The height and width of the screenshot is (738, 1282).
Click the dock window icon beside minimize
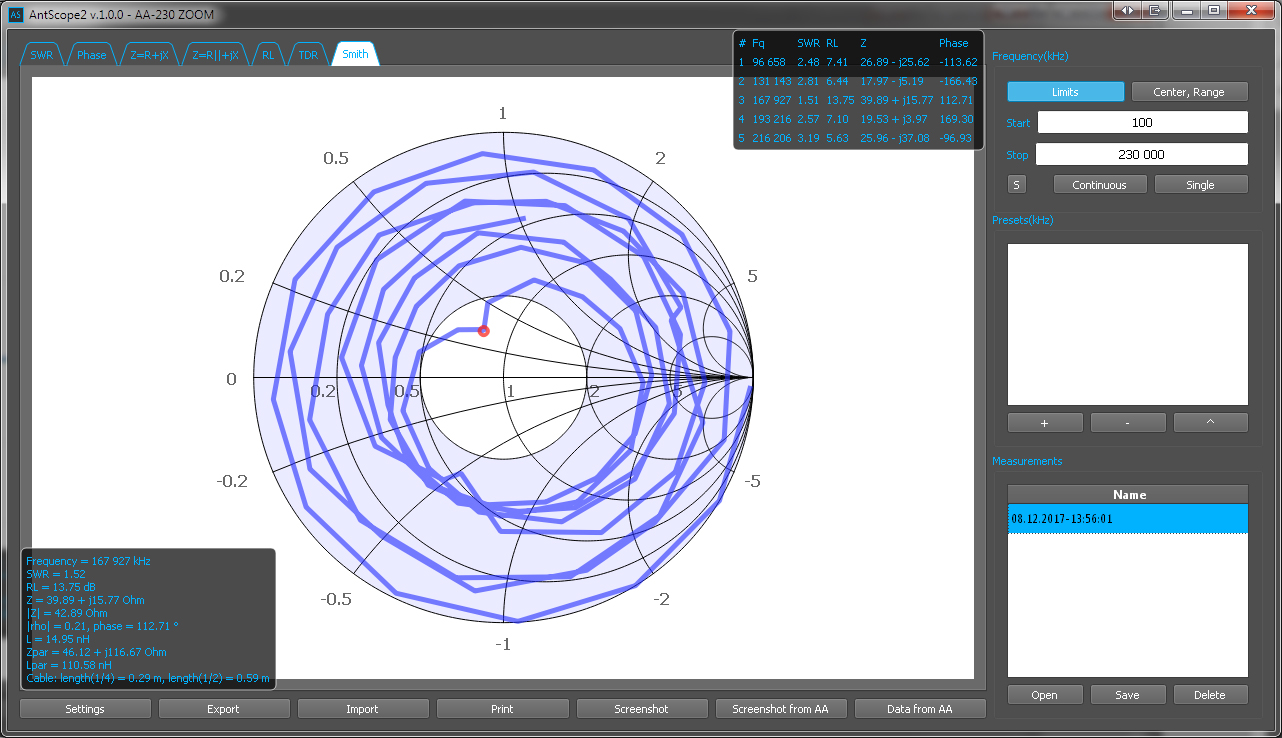1156,10
